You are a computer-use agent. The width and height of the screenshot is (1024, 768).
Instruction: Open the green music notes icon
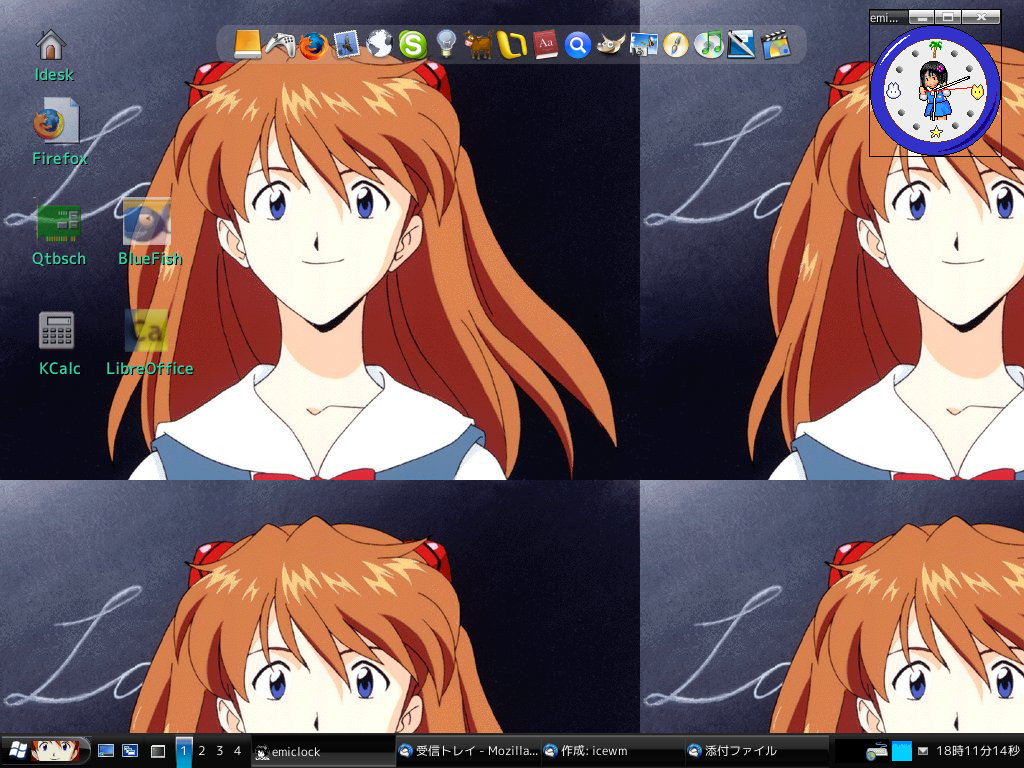[709, 45]
